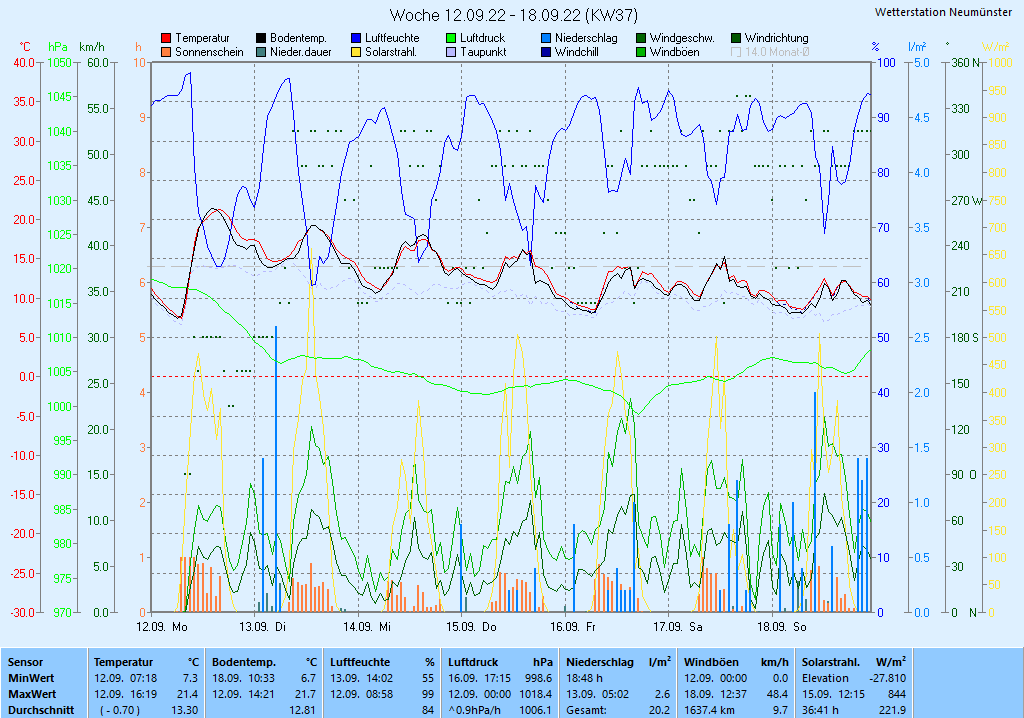Click the MinWert row label
The width and height of the screenshot is (1024, 718).
[x=31, y=678]
